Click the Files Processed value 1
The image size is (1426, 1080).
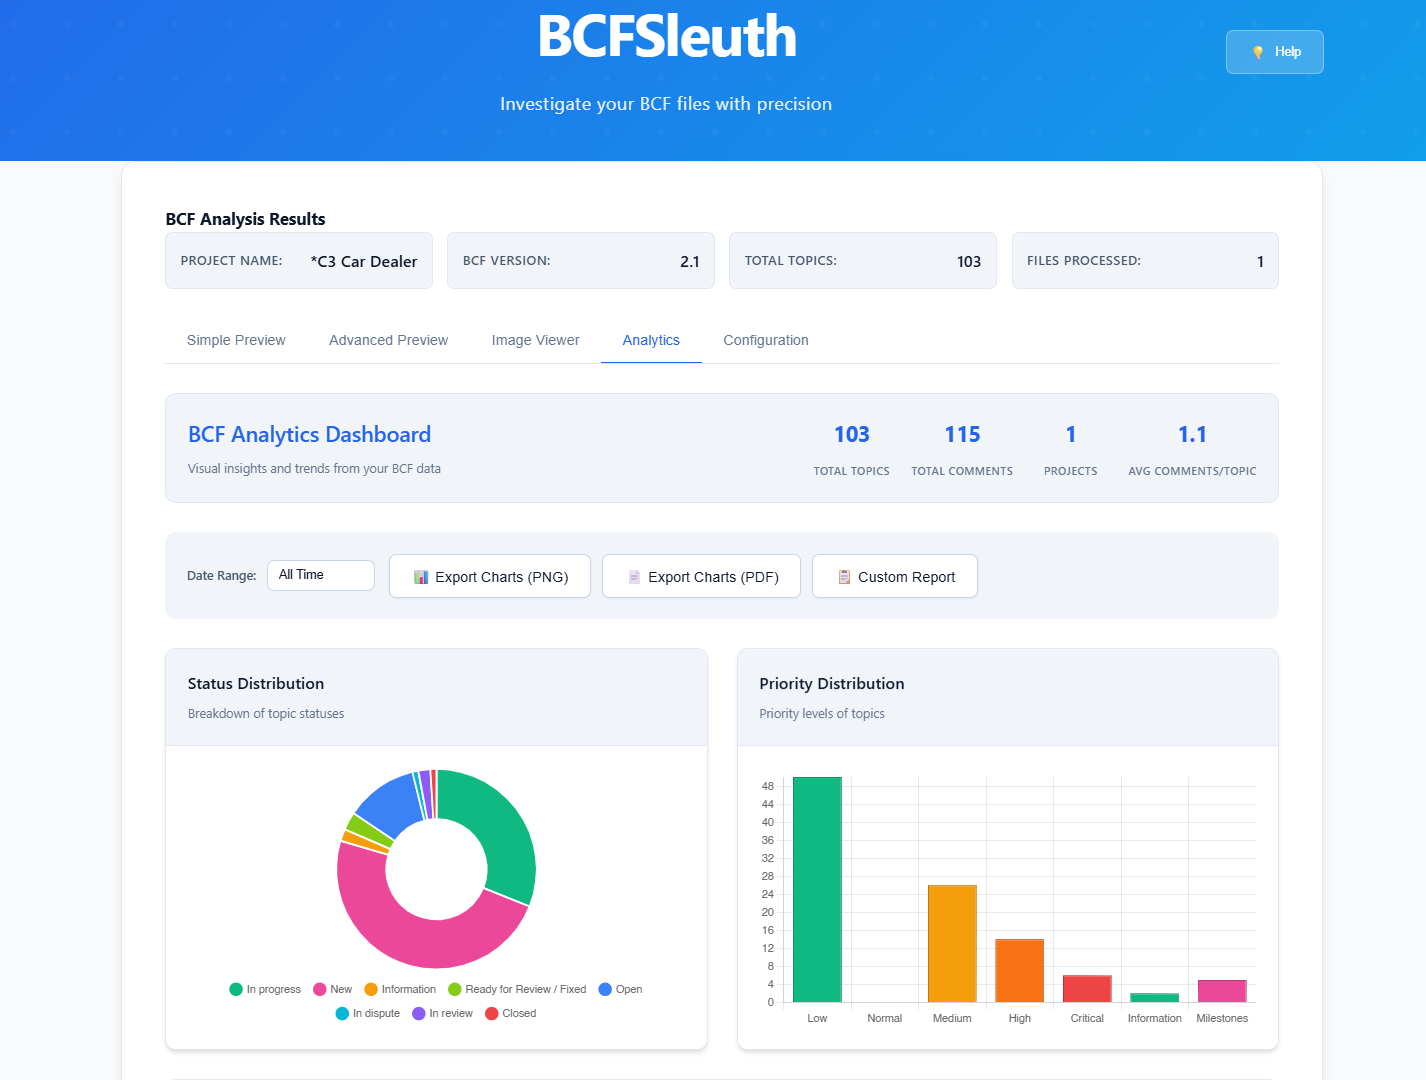click(x=1260, y=261)
